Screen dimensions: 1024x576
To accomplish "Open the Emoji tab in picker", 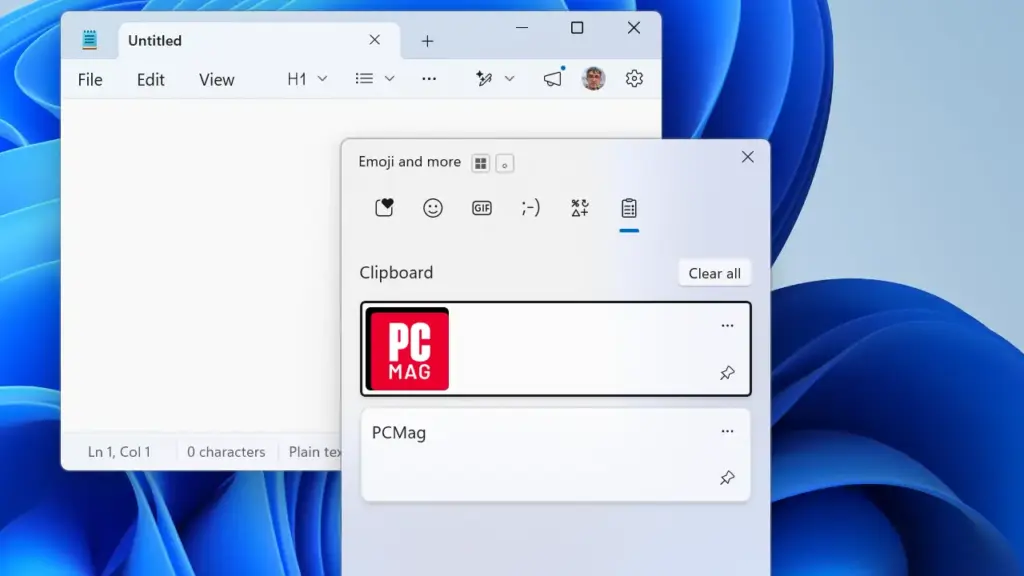I will (x=432, y=208).
